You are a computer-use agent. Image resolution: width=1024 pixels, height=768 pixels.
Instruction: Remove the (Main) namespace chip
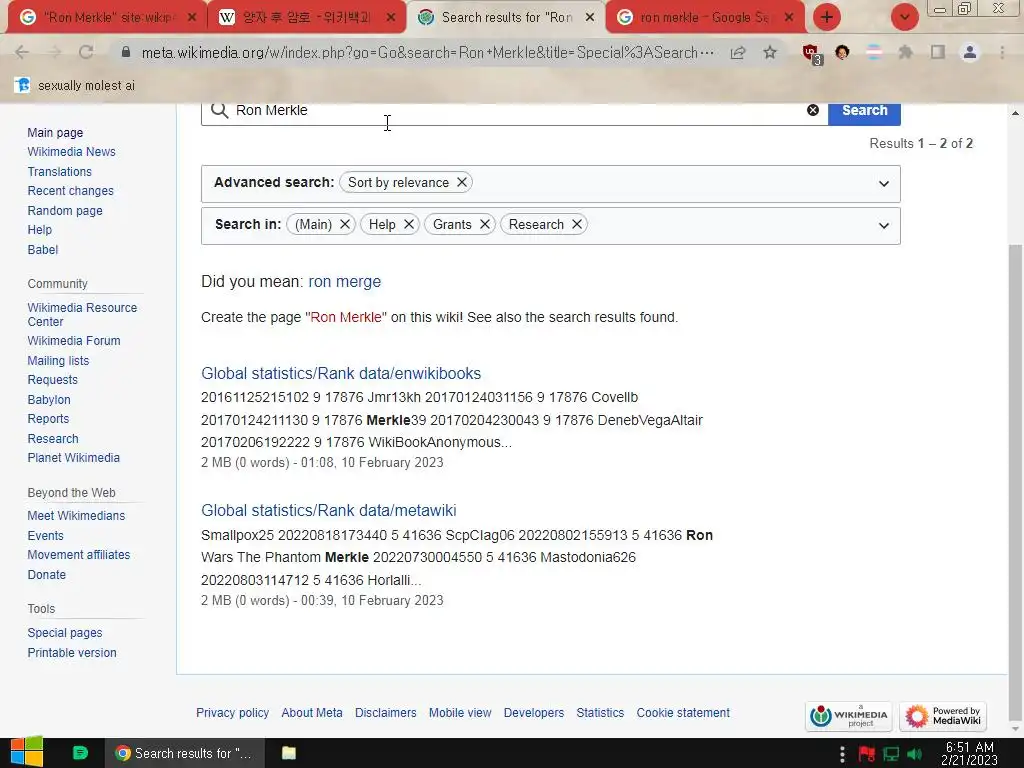pyautogui.click(x=345, y=224)
